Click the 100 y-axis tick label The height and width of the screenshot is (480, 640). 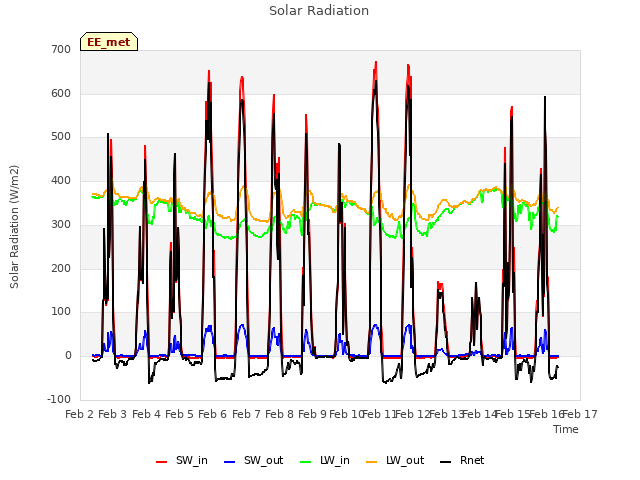tap(61, 312)
